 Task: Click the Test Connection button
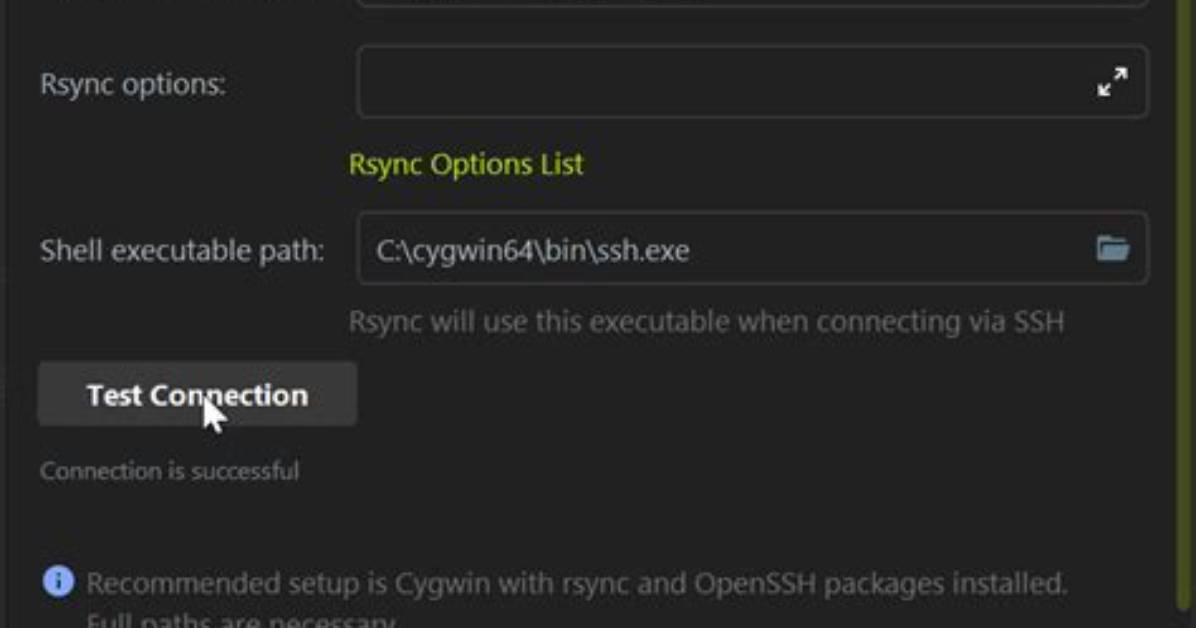pyautogui.click(x=198, y=395)
